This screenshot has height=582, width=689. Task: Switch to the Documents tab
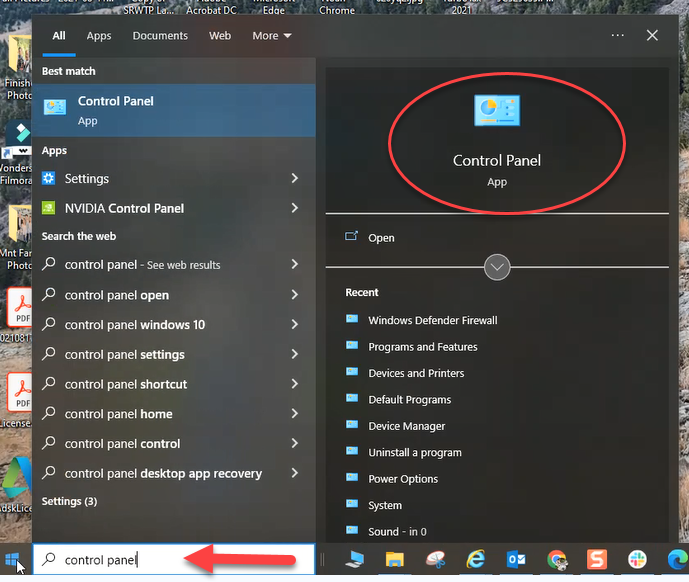pyautogui.click(x=160, y=36)
